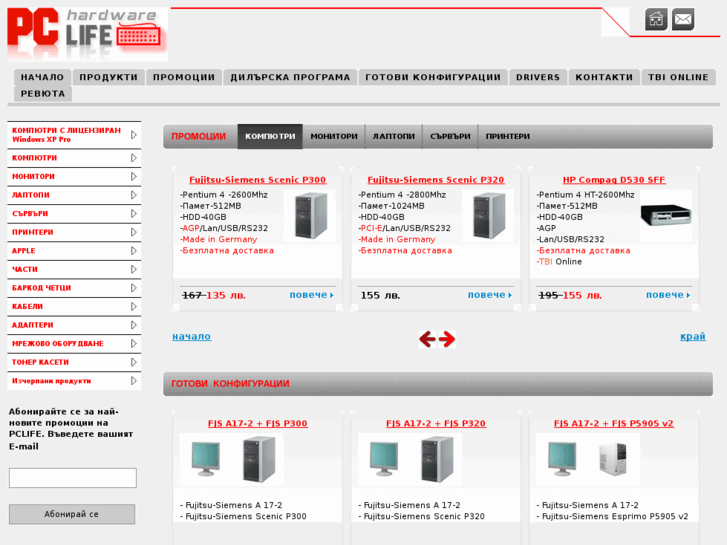Open the Scenic P300 tower image

310,216
